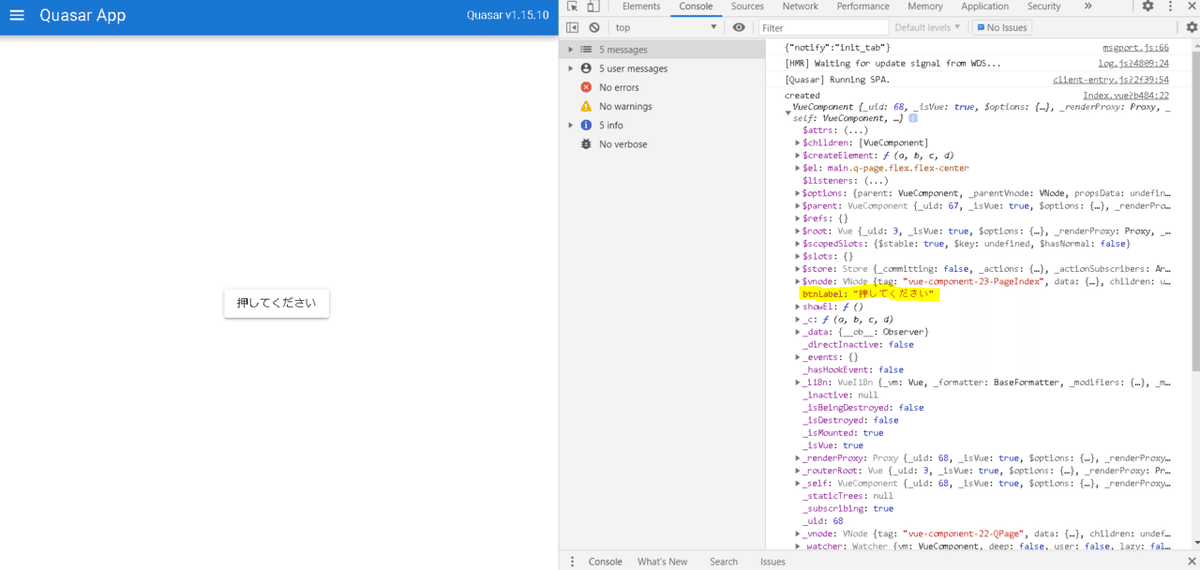Click the highlighted btnLabel property row

868,295
